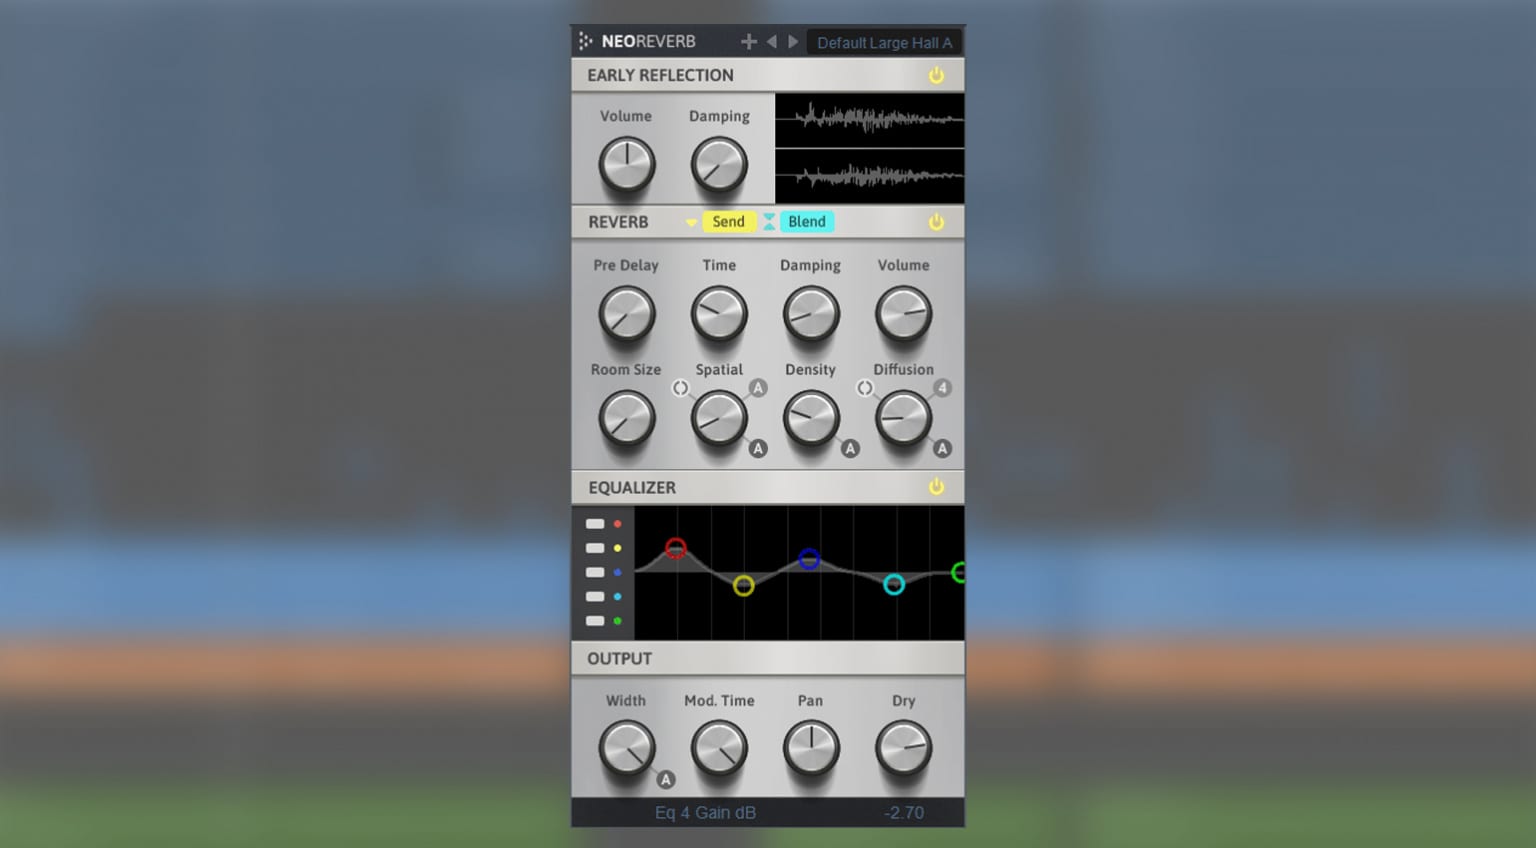1536x848 pixels.
Task: Click the green color dot in the EQ panel
Action: tap(618, 620)
